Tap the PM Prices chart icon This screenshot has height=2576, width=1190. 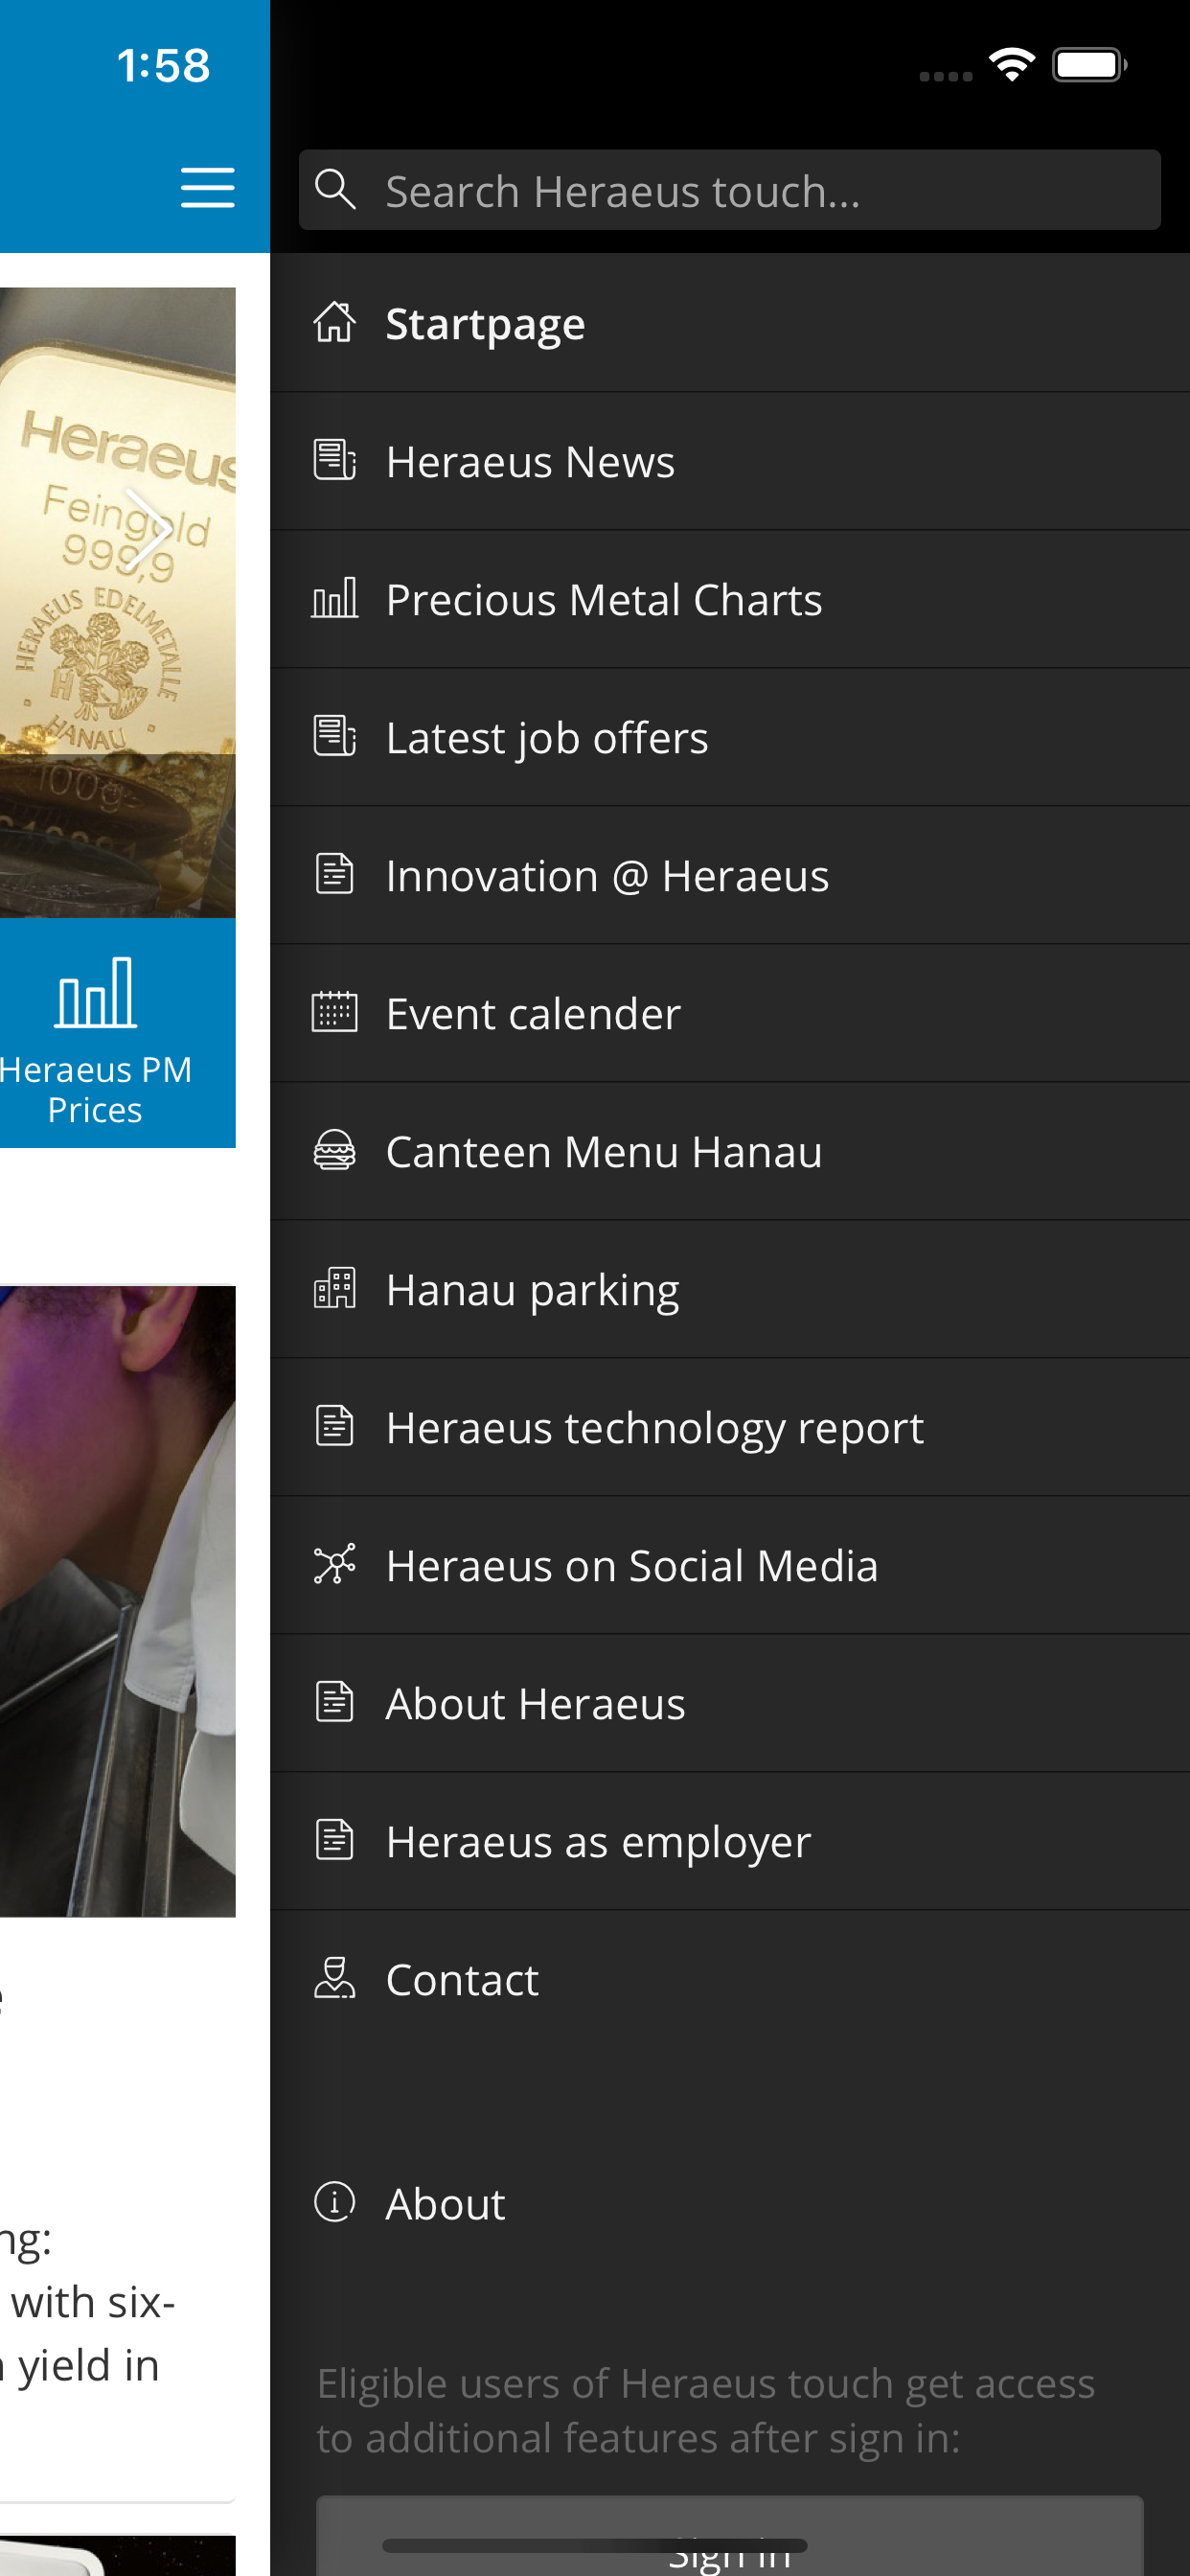(96, 992)
